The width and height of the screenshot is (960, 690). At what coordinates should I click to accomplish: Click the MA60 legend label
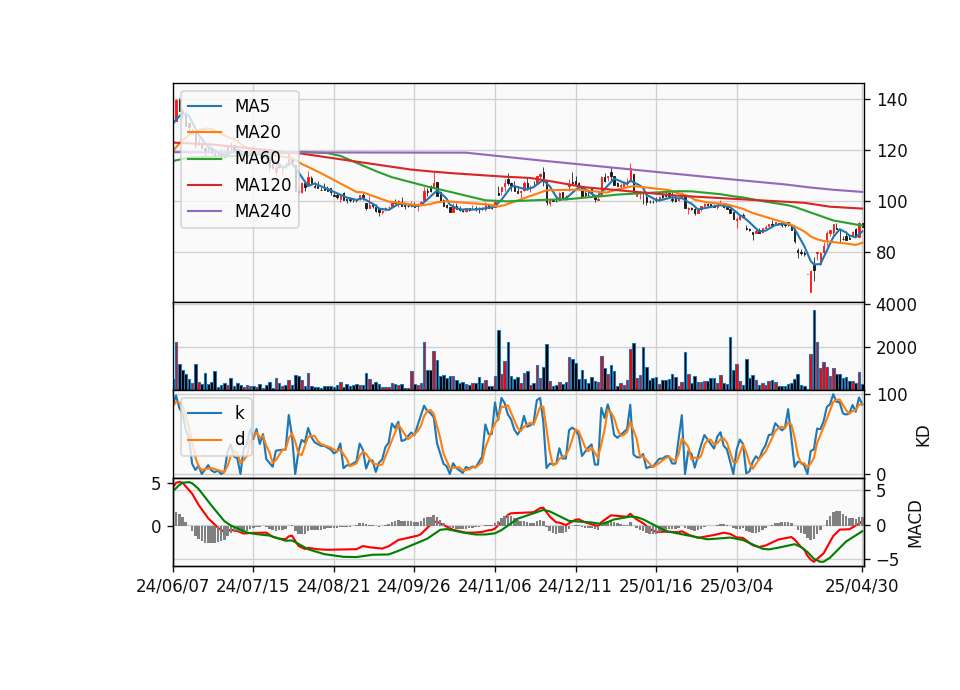pyautogui.click(x=257, y=159)
